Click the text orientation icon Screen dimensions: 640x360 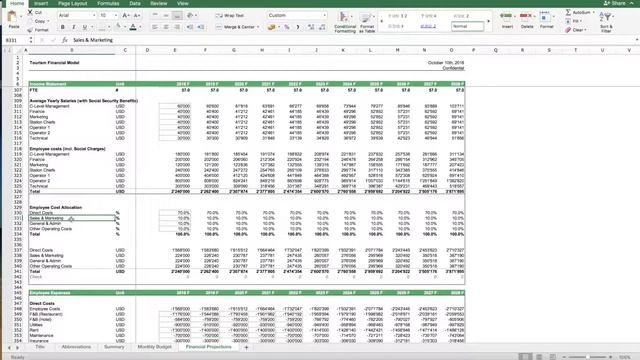pyautogui.click(x=190, y=15)
